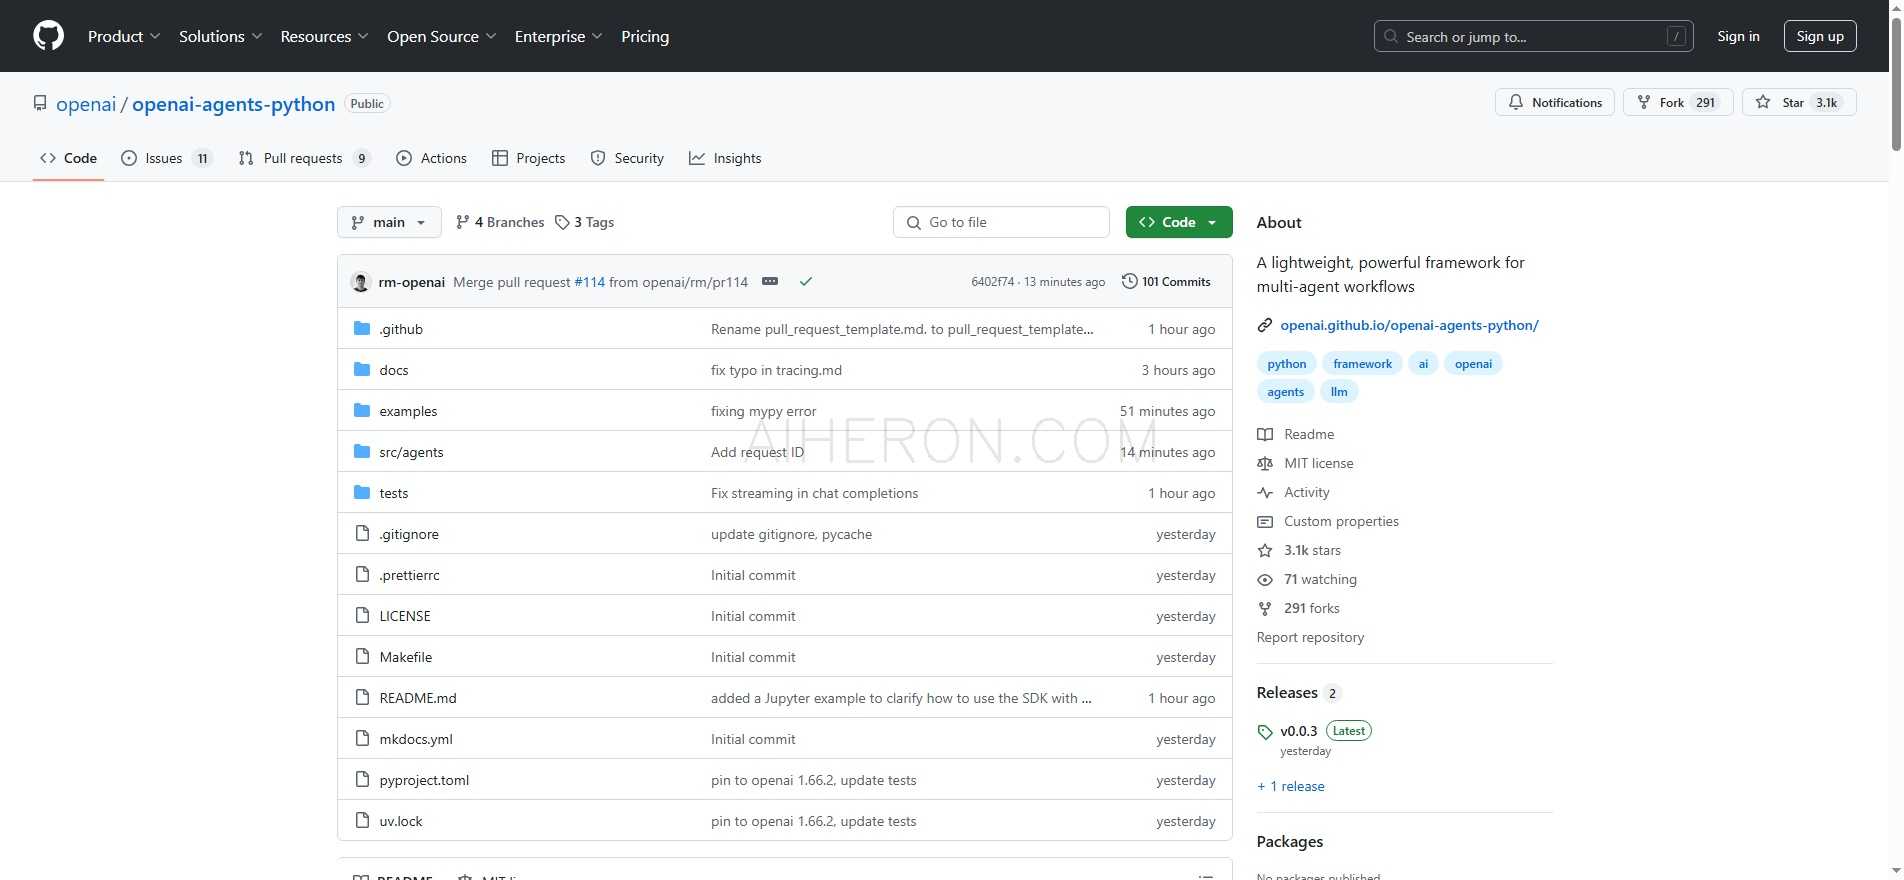Screen dimensions: 1904x880
Task: Click the .github folder icon
Action: pos(362,329)
